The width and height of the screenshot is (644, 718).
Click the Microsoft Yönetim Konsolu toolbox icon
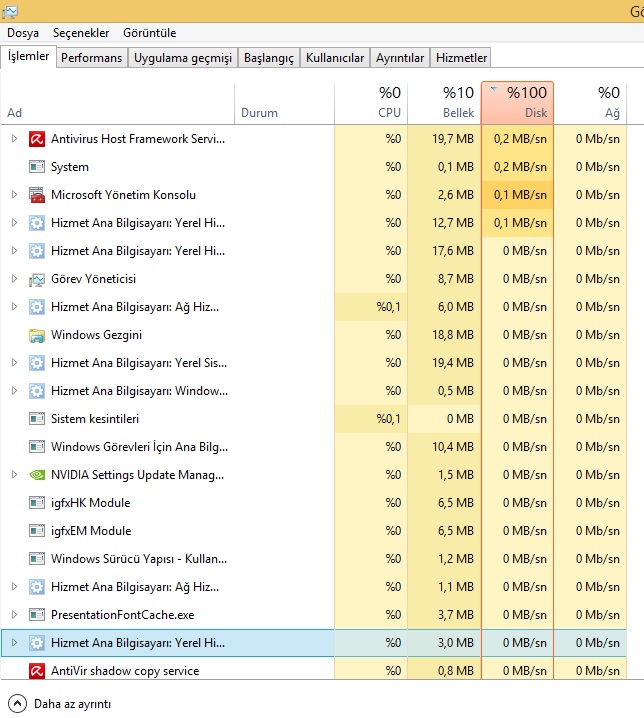click(x=37, y=195)
